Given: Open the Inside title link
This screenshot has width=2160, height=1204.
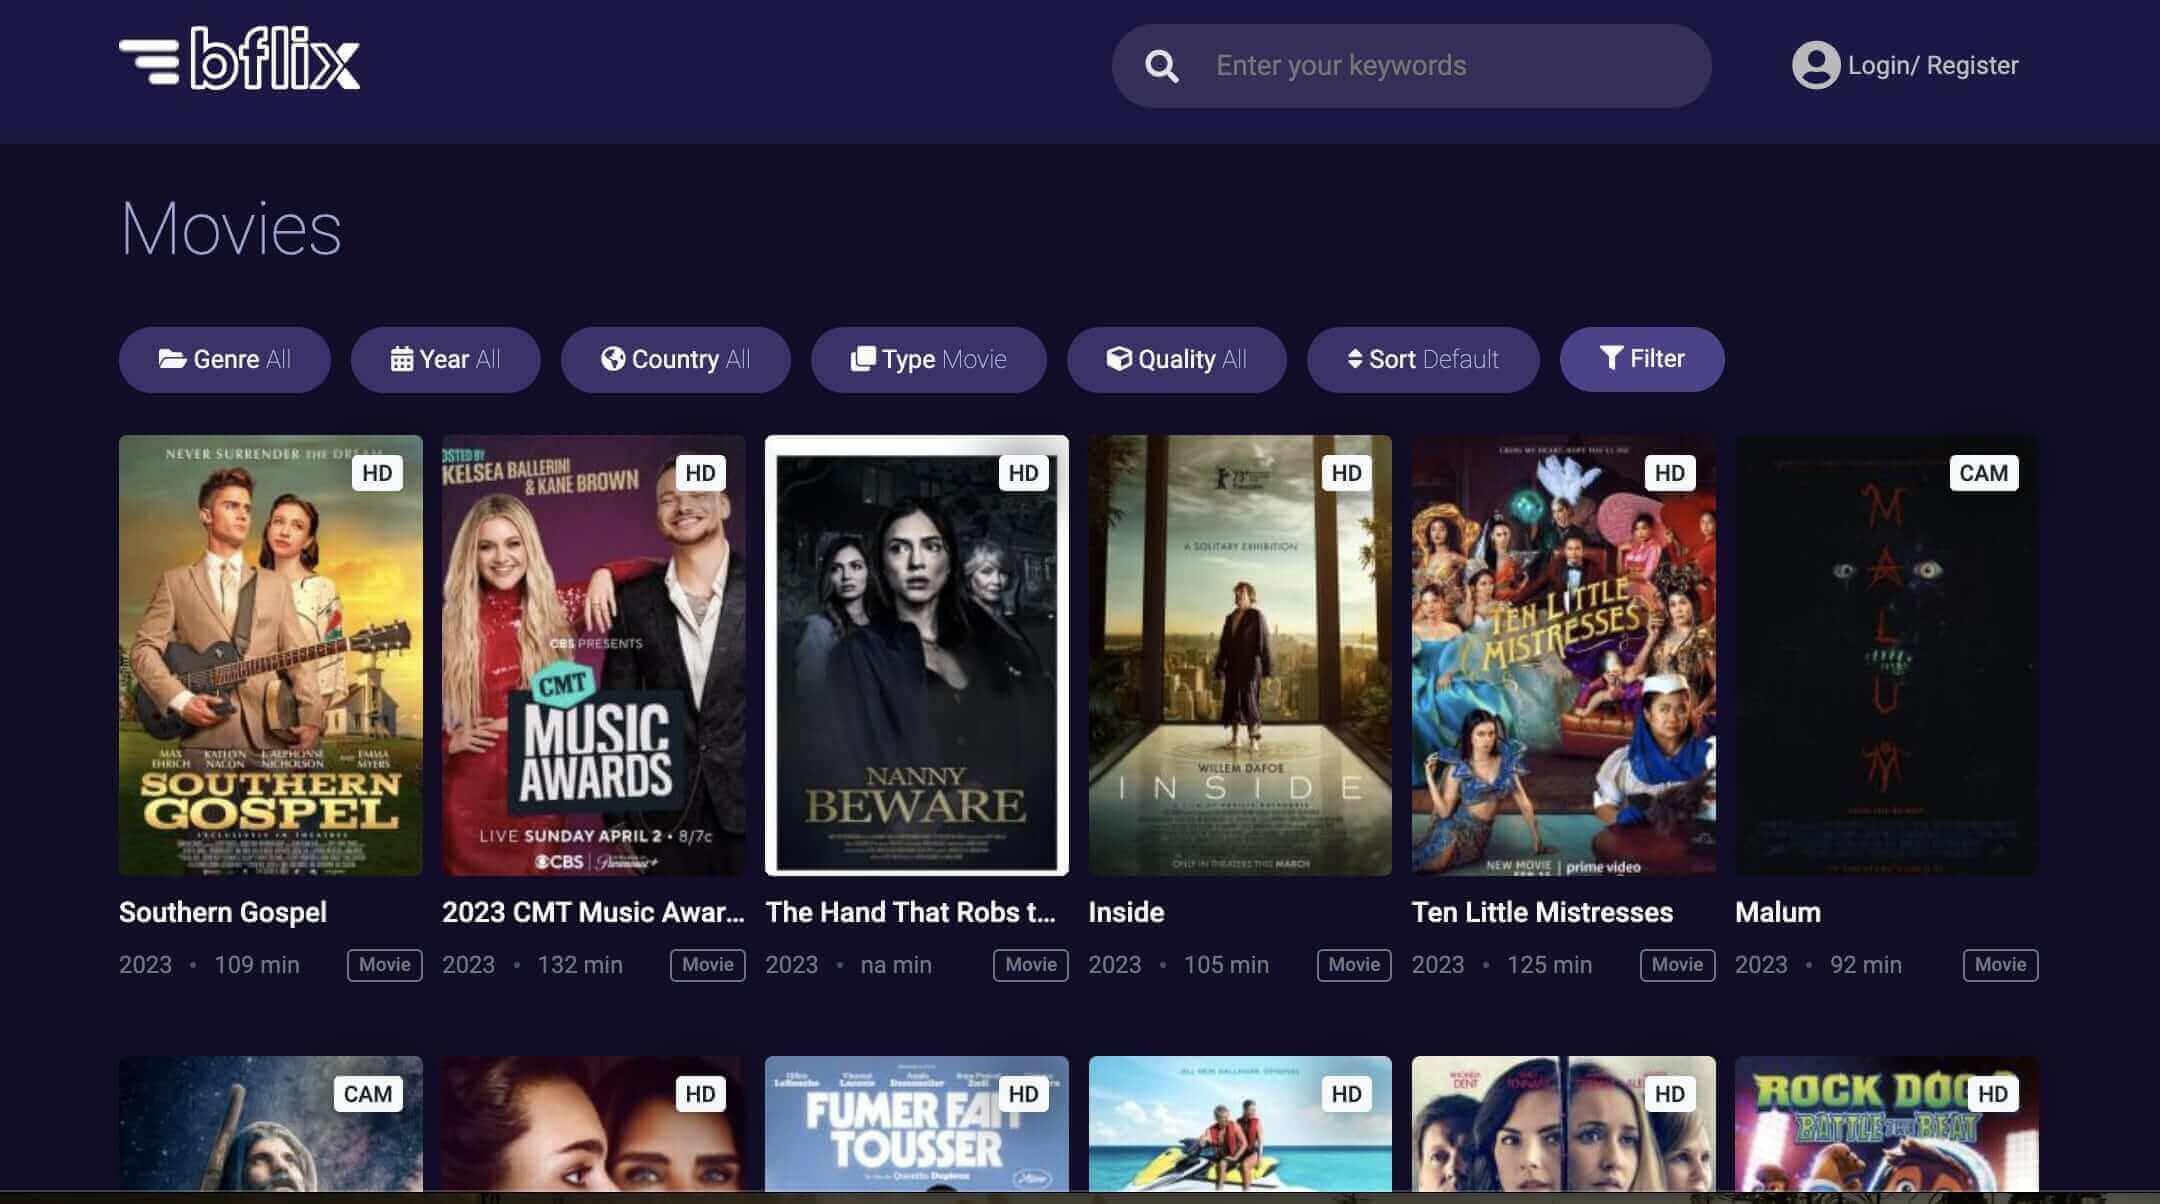Looking at the screenshot, I should (1126, 912).
